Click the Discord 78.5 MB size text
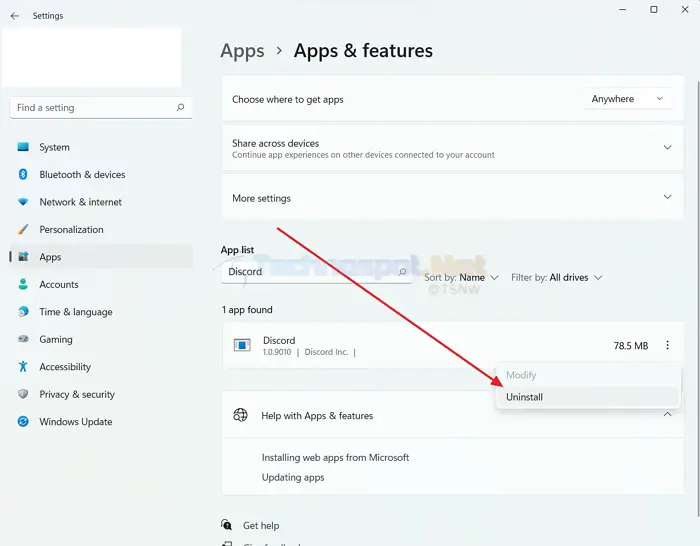This screenshot has height=546, width=700. 630,346
